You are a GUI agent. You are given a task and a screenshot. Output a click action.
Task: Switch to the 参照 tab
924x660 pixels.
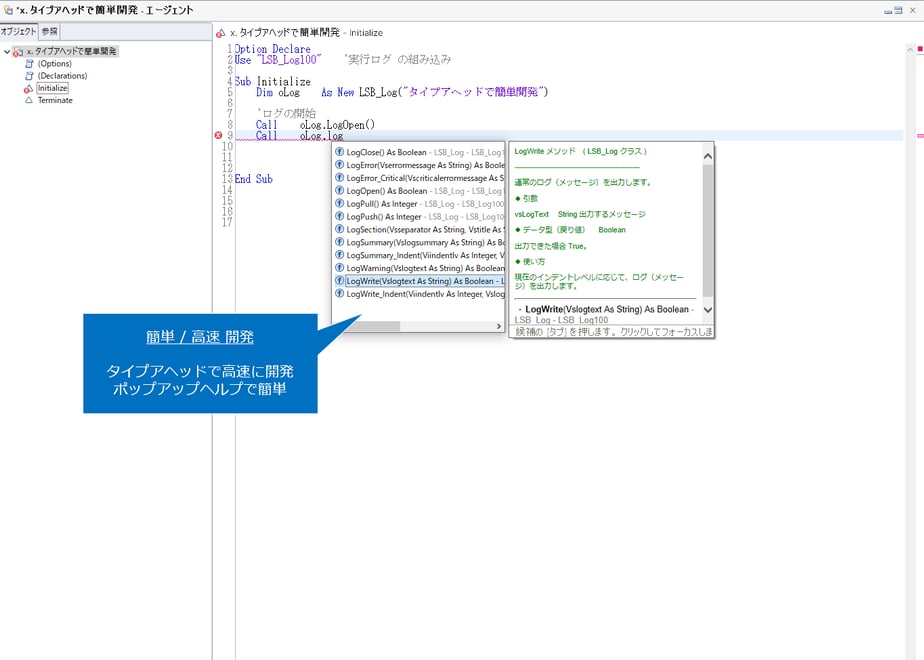click(50, 31)
